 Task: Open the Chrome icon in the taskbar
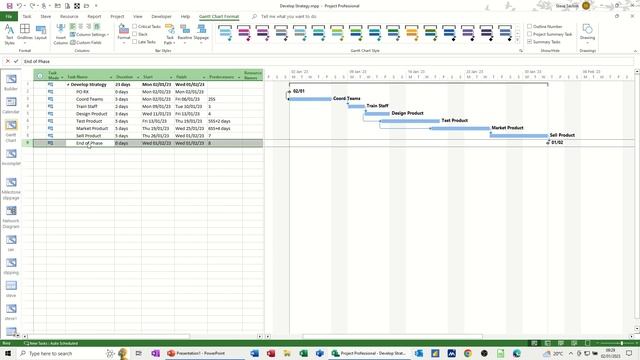468,353
